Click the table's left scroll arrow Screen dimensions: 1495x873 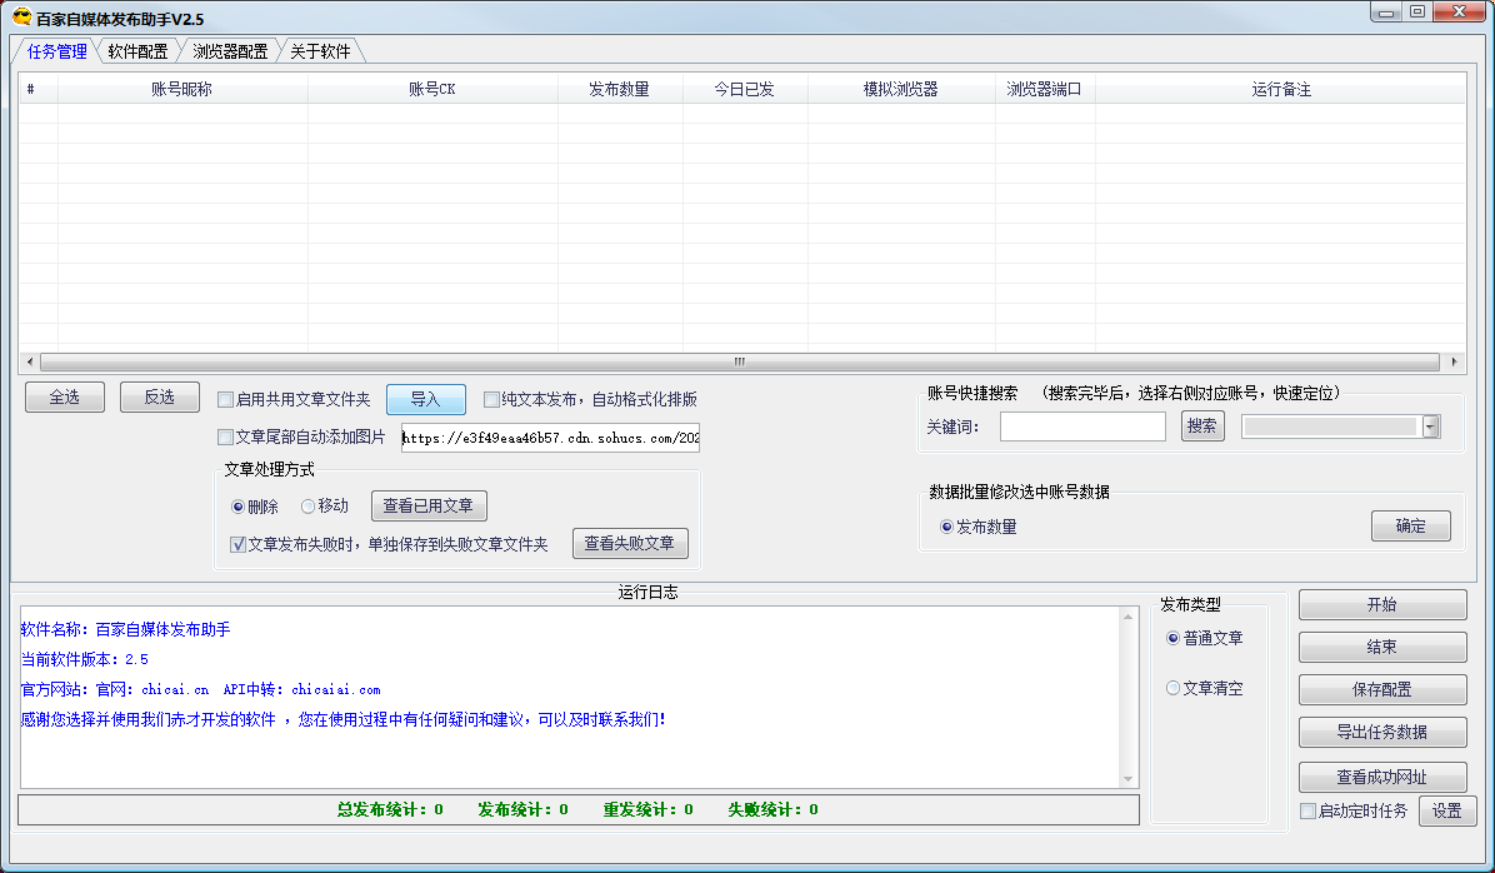(x=30, y=362)
